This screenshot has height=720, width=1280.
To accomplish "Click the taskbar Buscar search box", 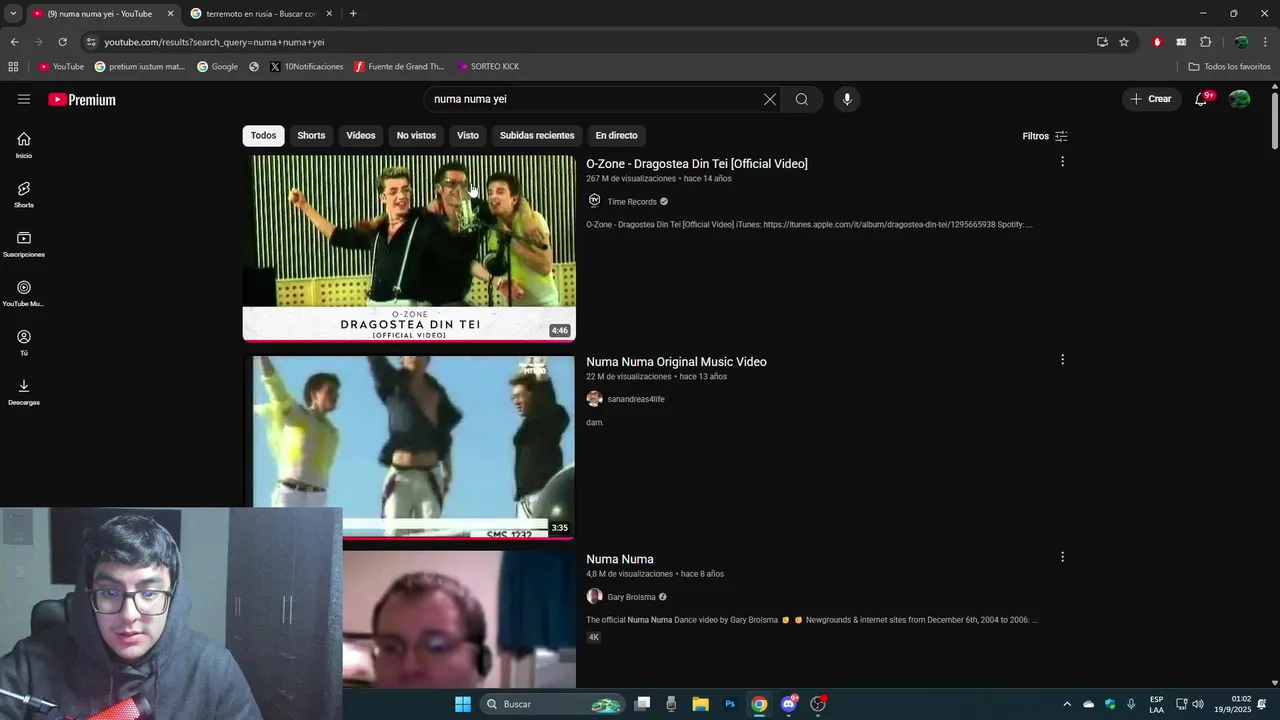I will click(552, 704).
